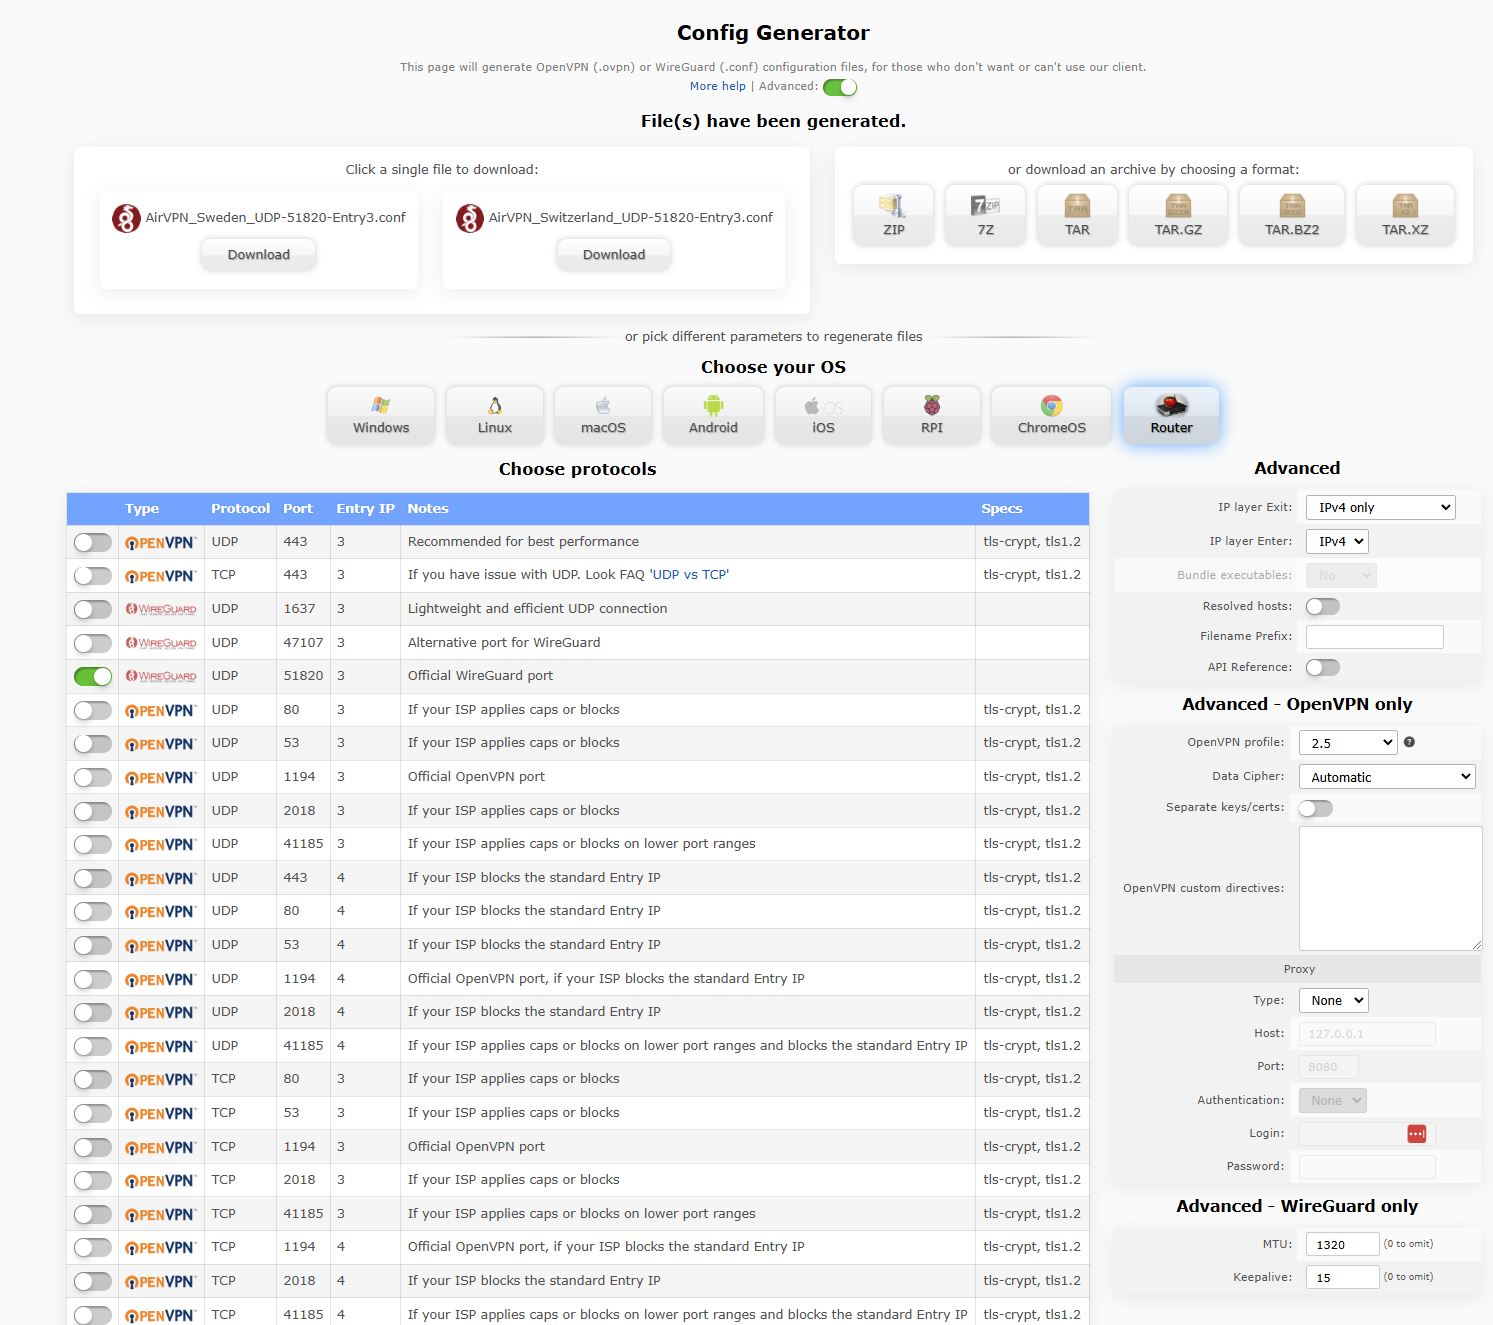Choose ChromeOS as your OS

tap(1052, 415)
